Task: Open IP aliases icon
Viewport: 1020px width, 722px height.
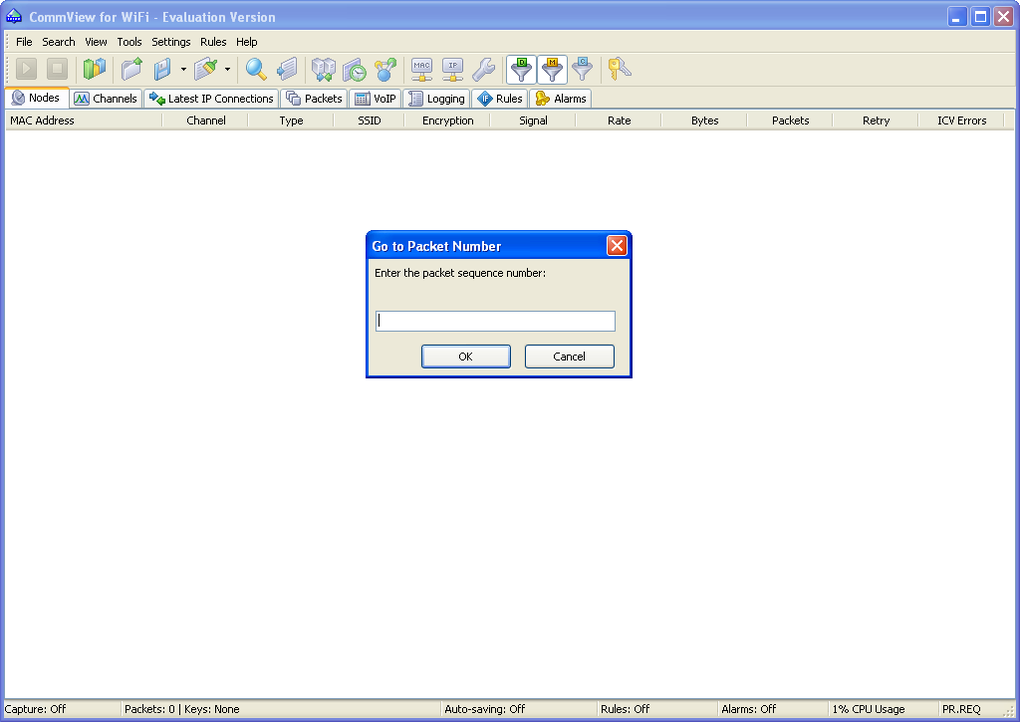Action: tap(453, 69)
